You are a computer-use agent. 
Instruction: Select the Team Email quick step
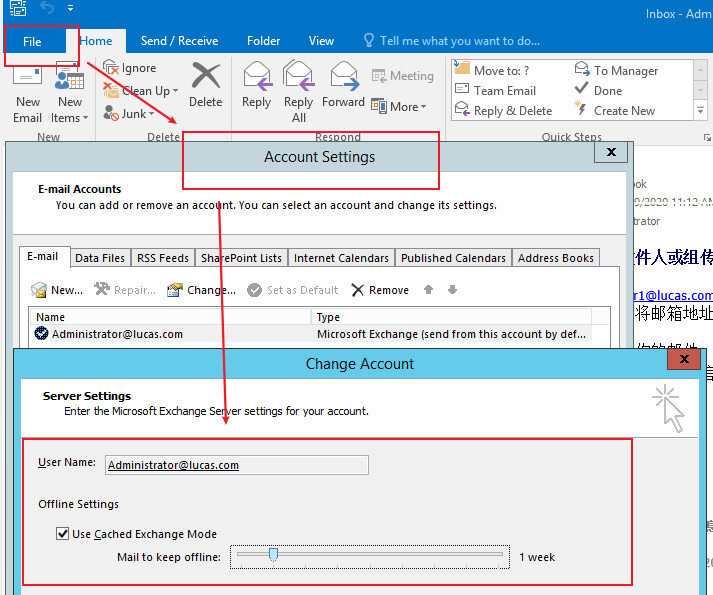[x=496, y=91]
